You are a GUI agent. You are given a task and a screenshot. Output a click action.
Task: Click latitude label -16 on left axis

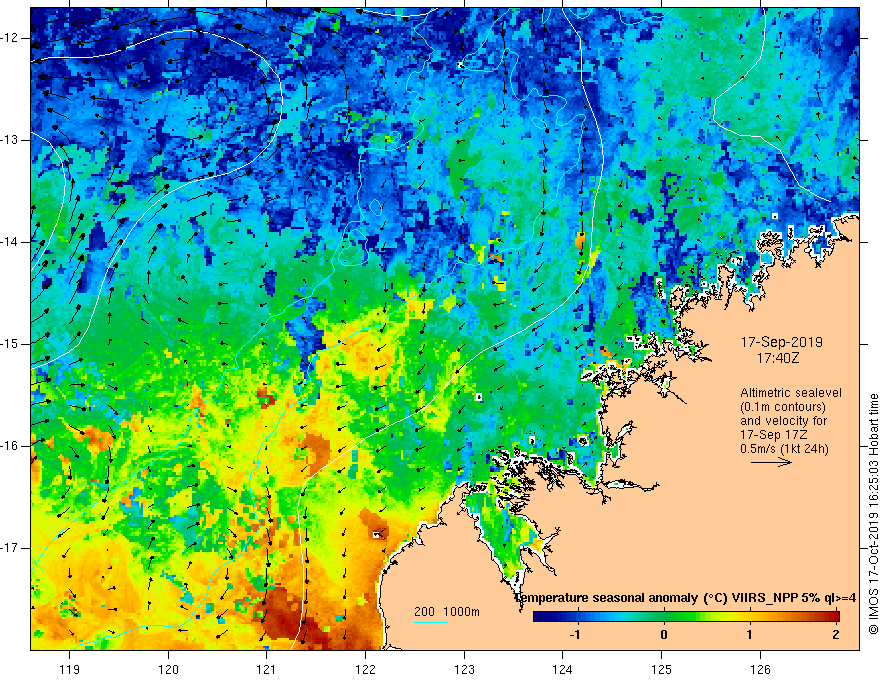(x=10, y=446)
